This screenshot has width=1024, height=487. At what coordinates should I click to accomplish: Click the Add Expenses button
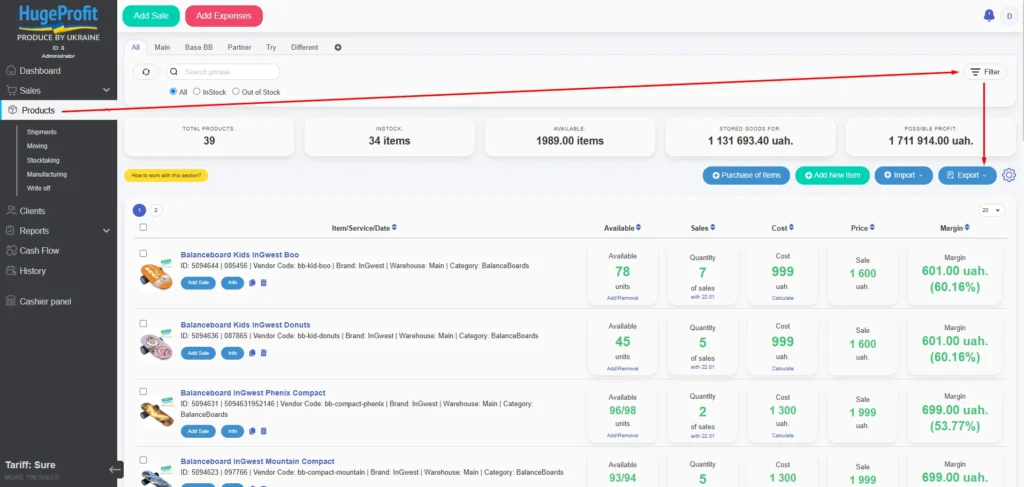pyautogui.click(x=224, y=16)
